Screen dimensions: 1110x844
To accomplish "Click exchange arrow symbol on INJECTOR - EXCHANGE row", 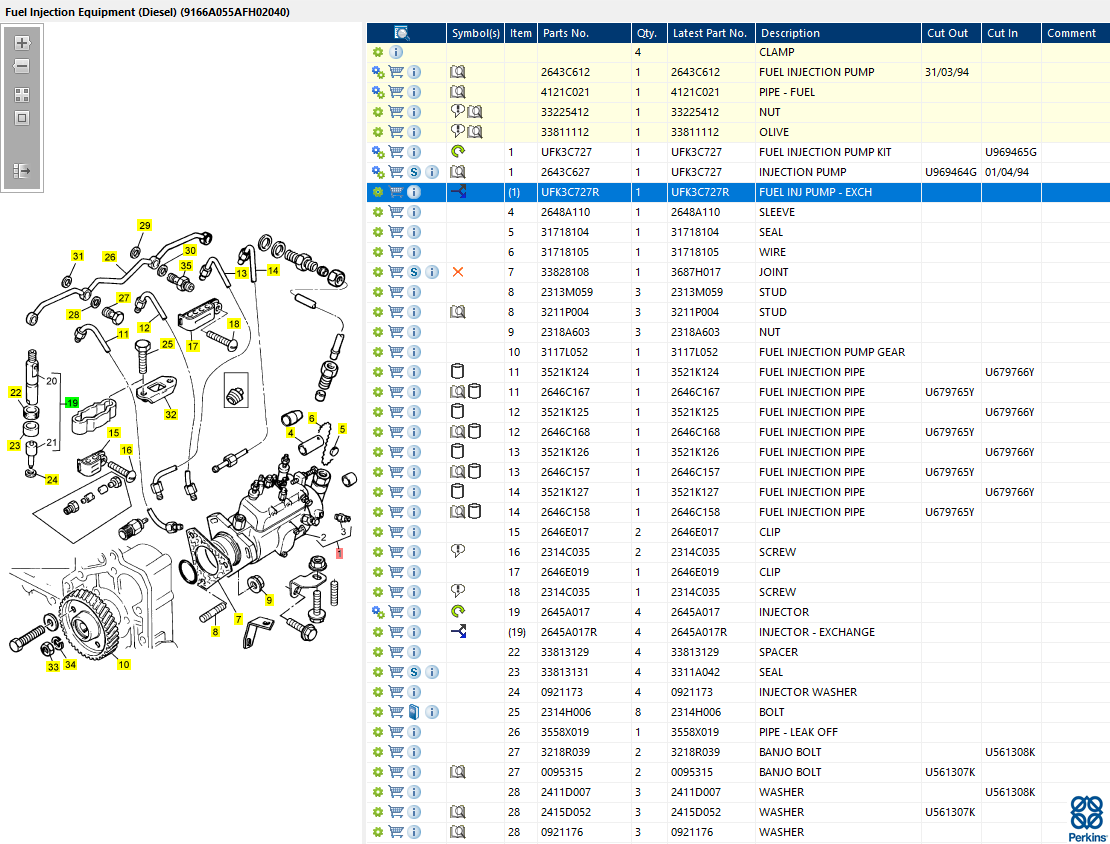I will [x=459, y=632].
